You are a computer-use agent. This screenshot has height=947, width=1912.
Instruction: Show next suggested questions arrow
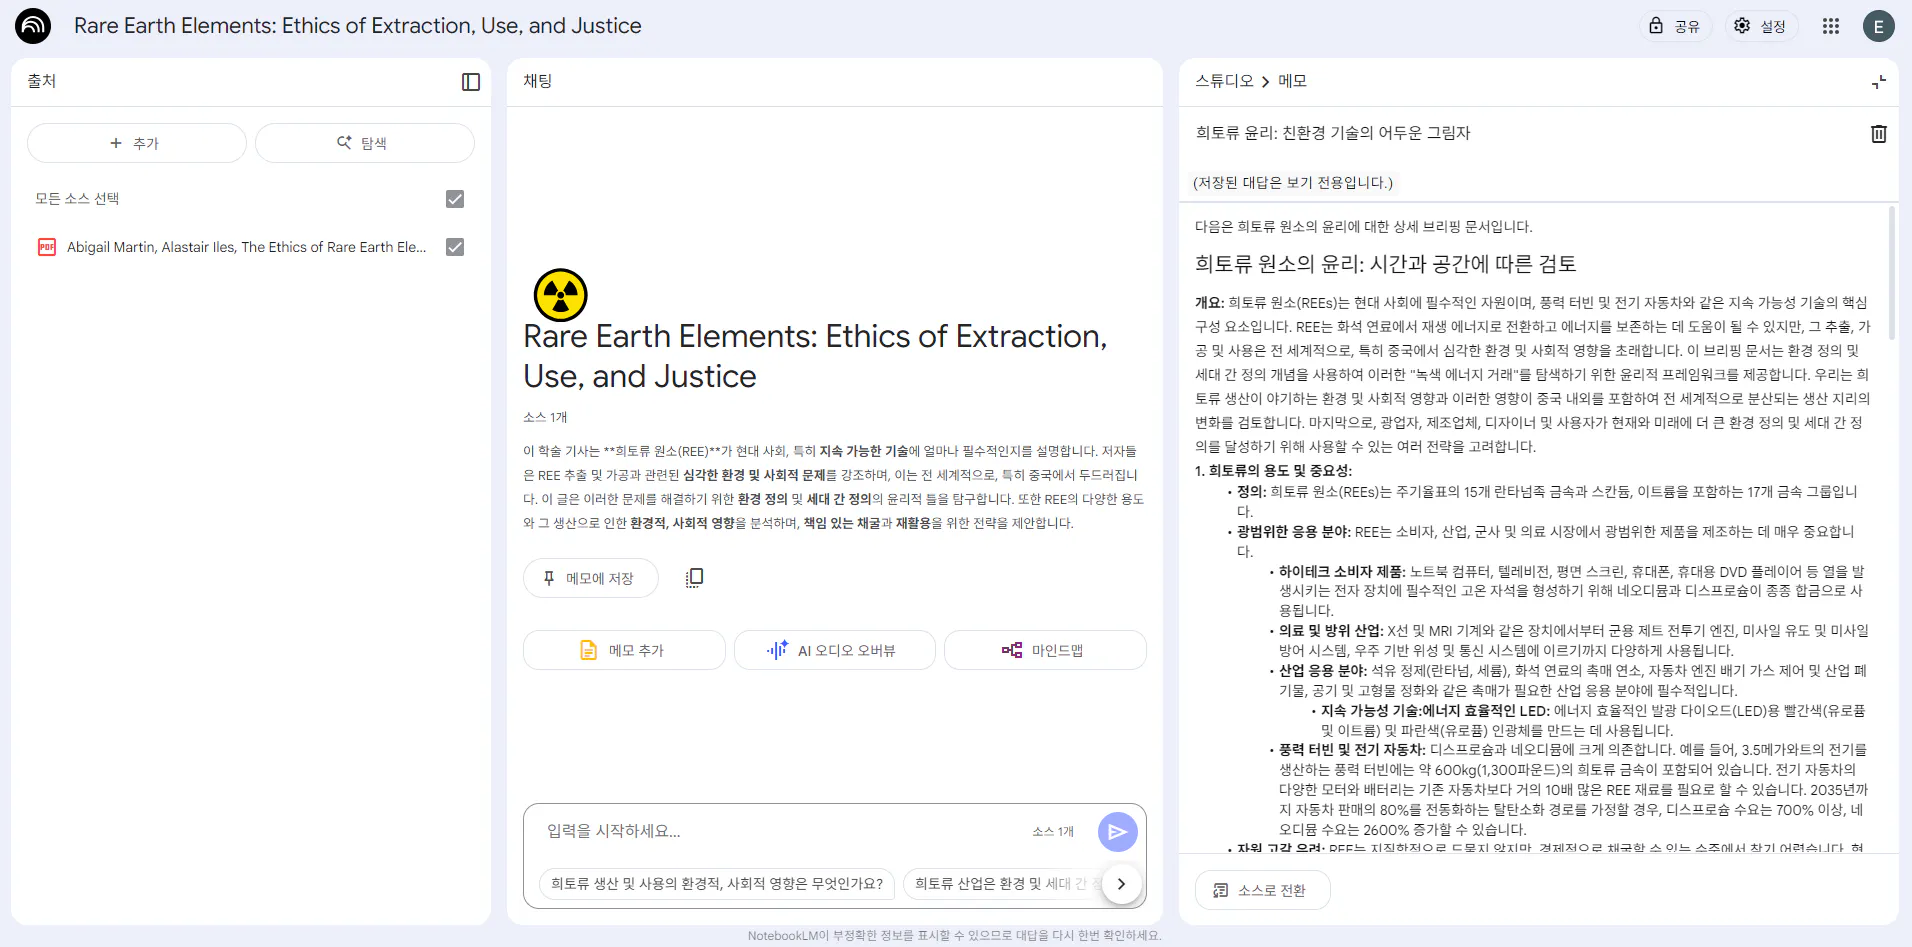1121,884
